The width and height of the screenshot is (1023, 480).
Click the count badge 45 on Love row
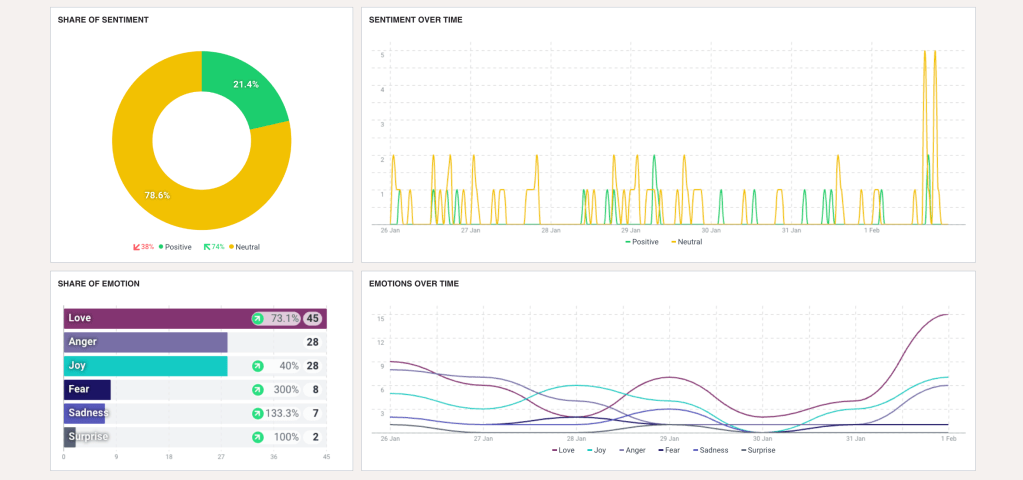pos(313,319)
